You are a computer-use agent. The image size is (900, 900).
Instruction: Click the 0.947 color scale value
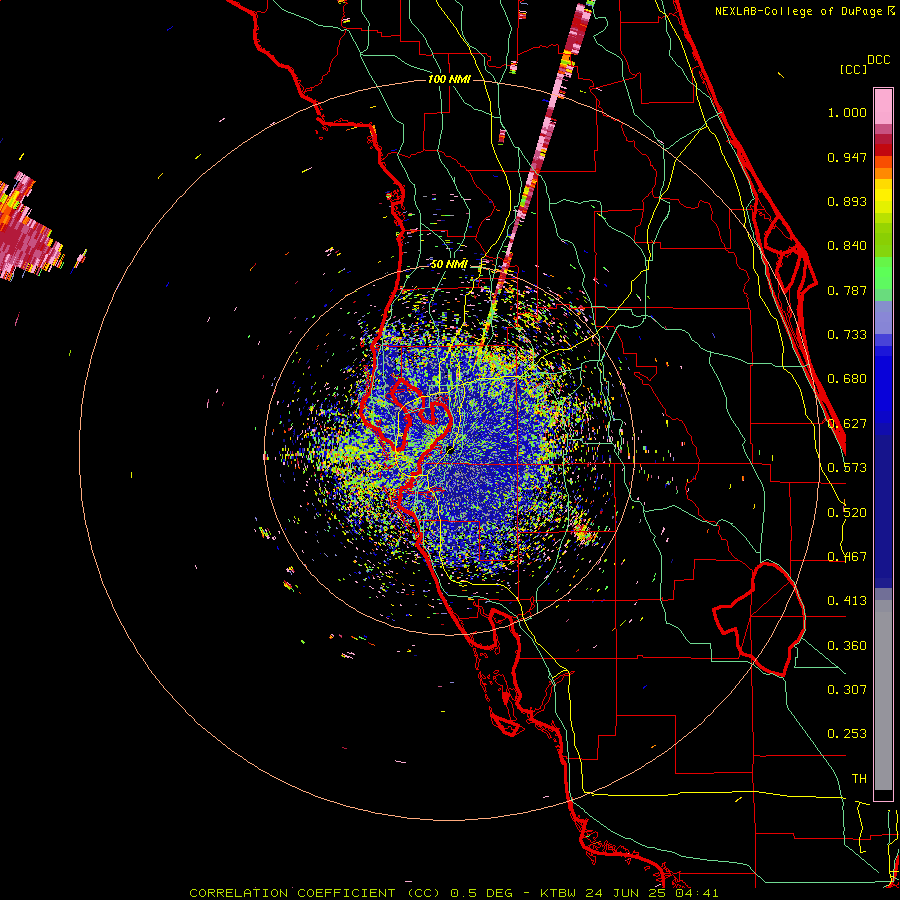coord(847,158)
